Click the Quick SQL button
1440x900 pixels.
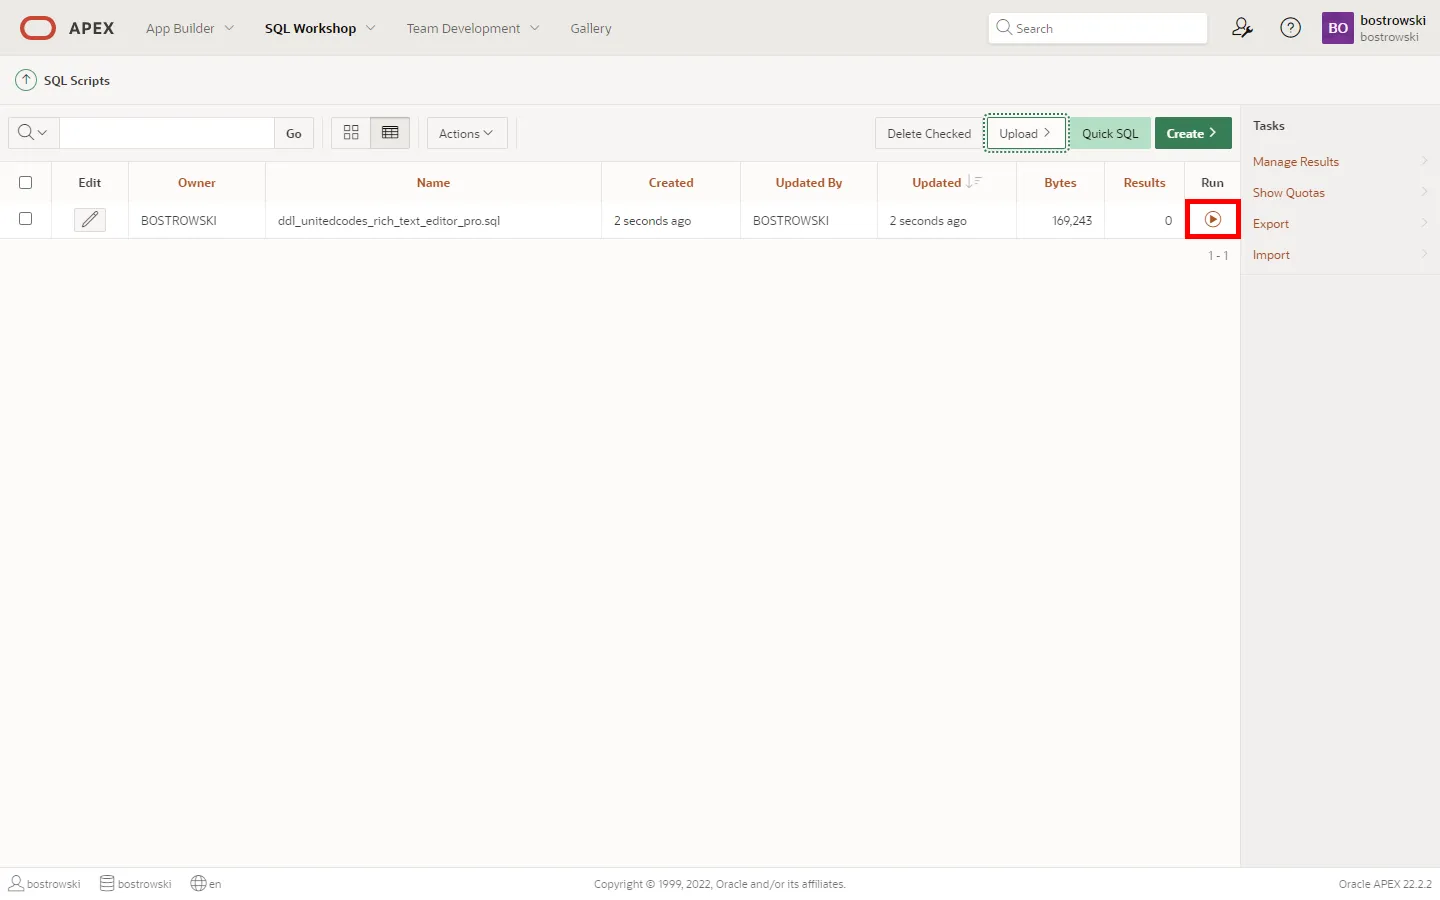click(x=1109, y=133)
